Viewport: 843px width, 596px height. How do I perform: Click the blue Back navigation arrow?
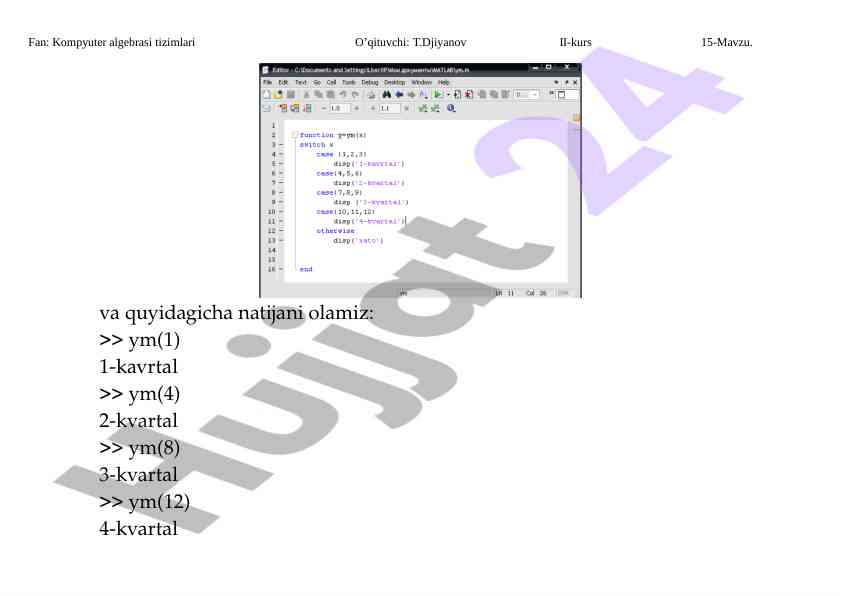click(398, 94)
